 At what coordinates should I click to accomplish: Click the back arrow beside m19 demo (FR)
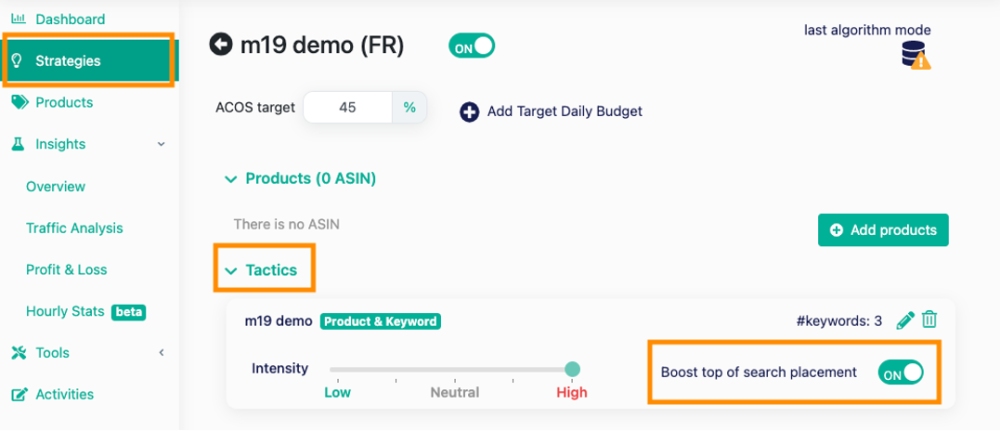220,45
